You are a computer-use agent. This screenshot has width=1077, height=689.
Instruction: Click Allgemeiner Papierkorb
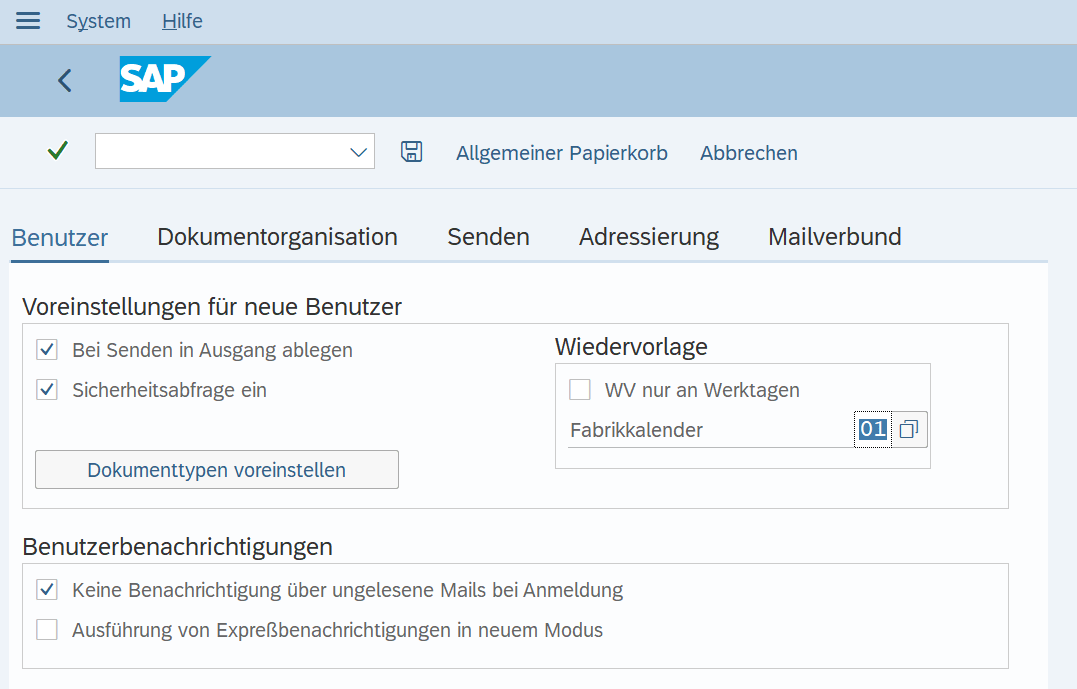click(562, 153)
